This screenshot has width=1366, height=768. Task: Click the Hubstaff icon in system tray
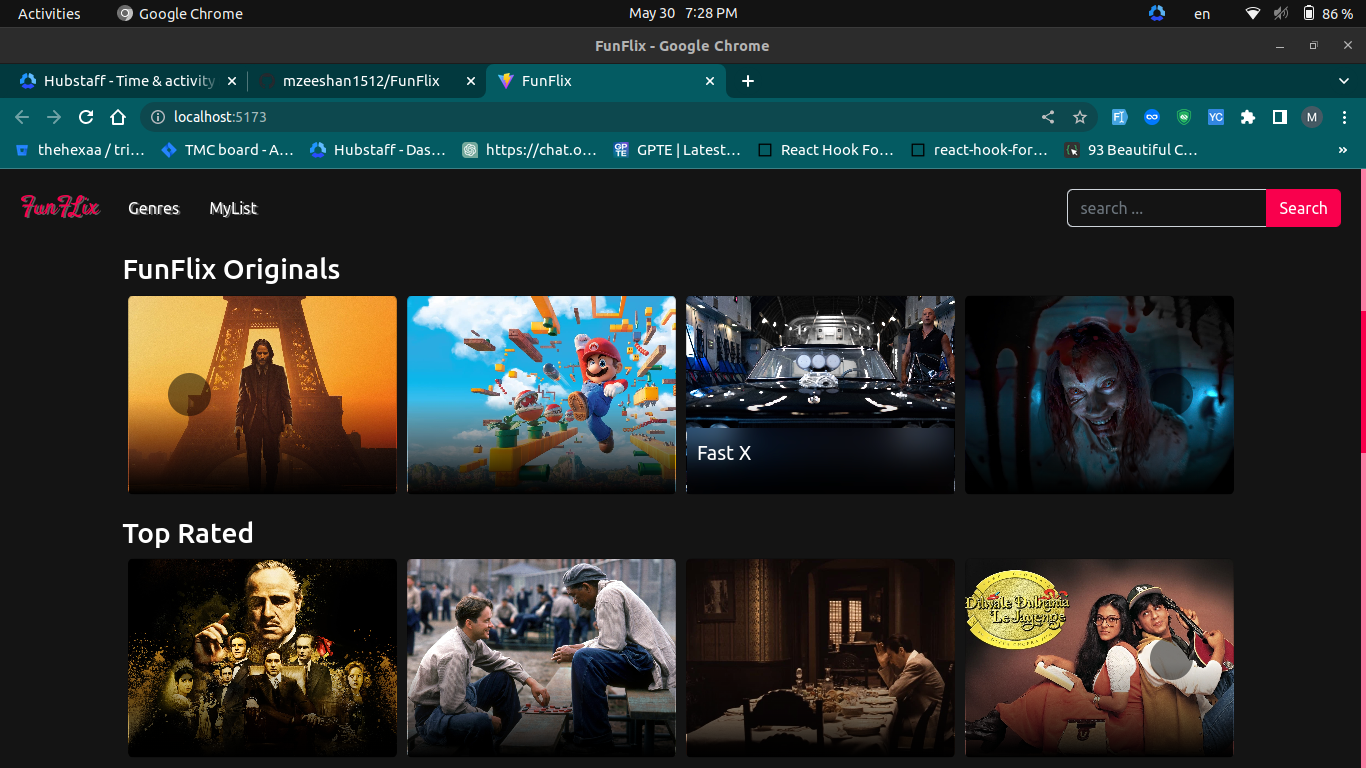click(x=1157, y=13)
